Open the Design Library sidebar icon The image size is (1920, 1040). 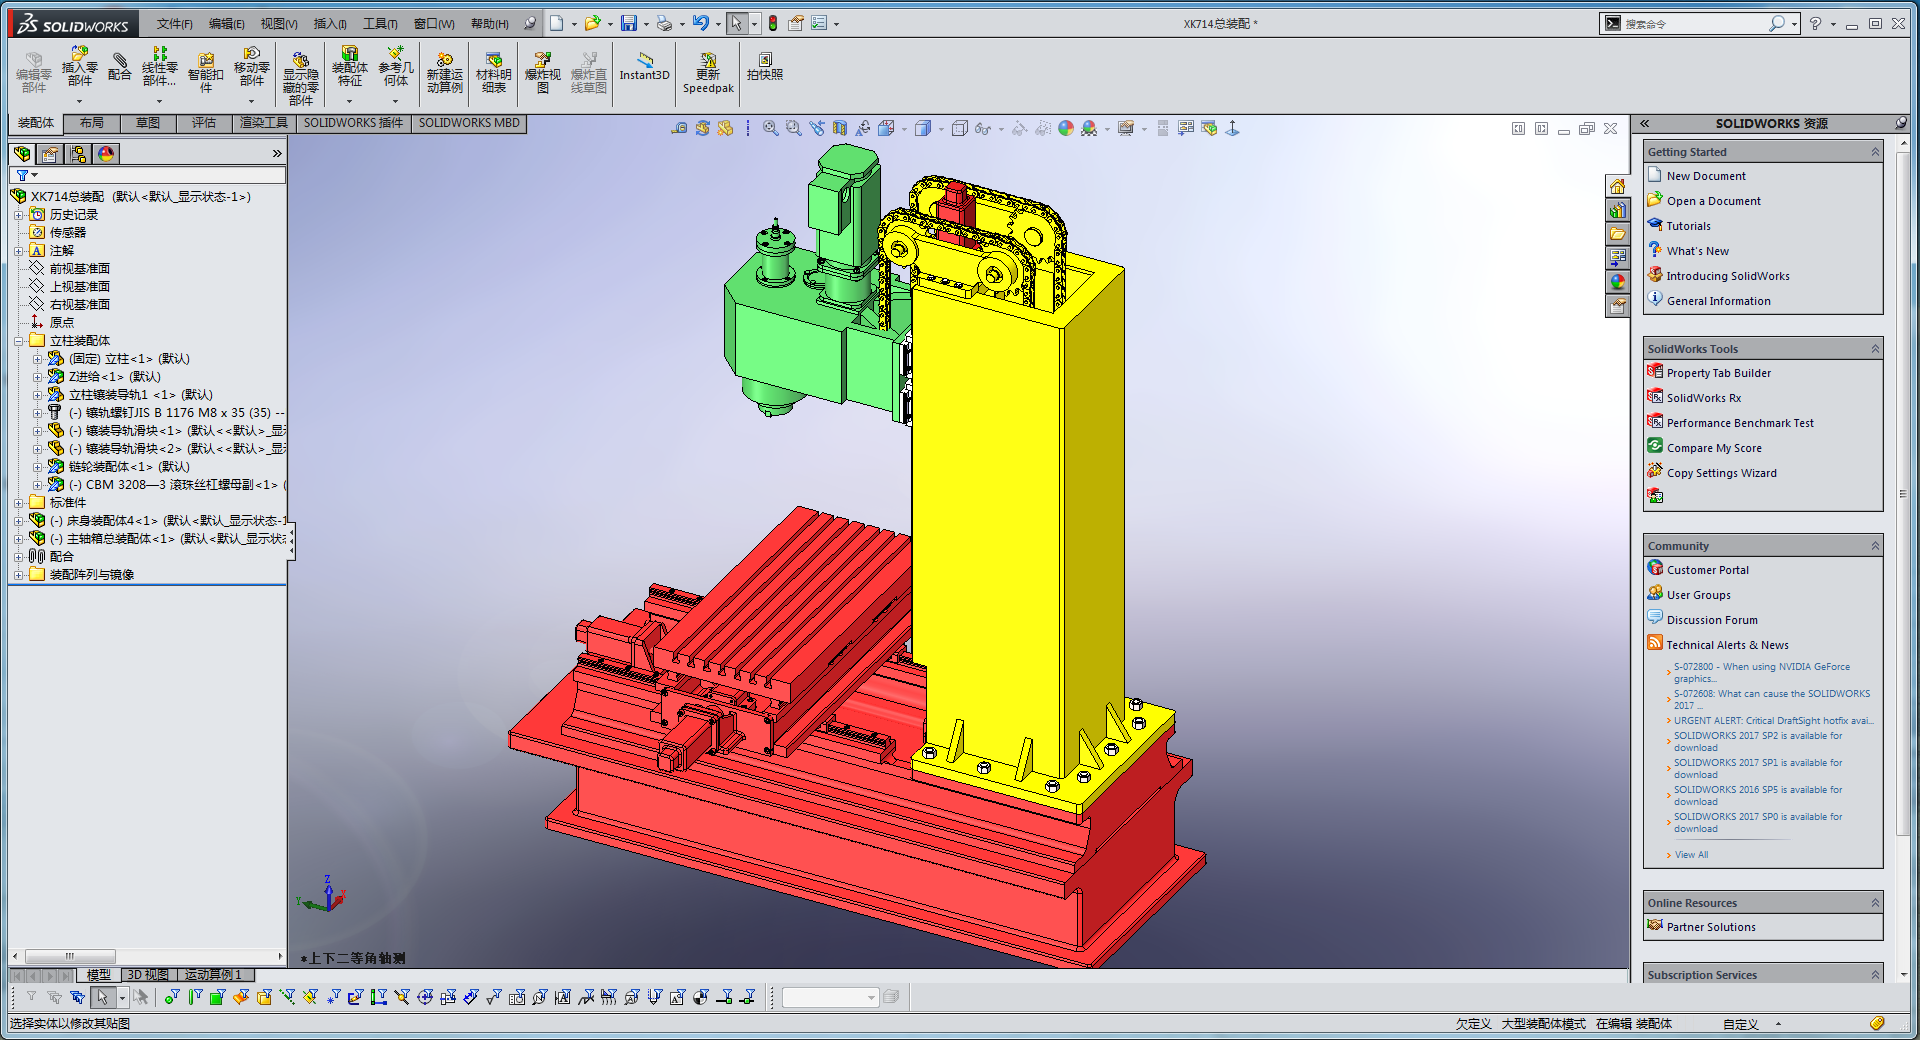[1617, 210]
